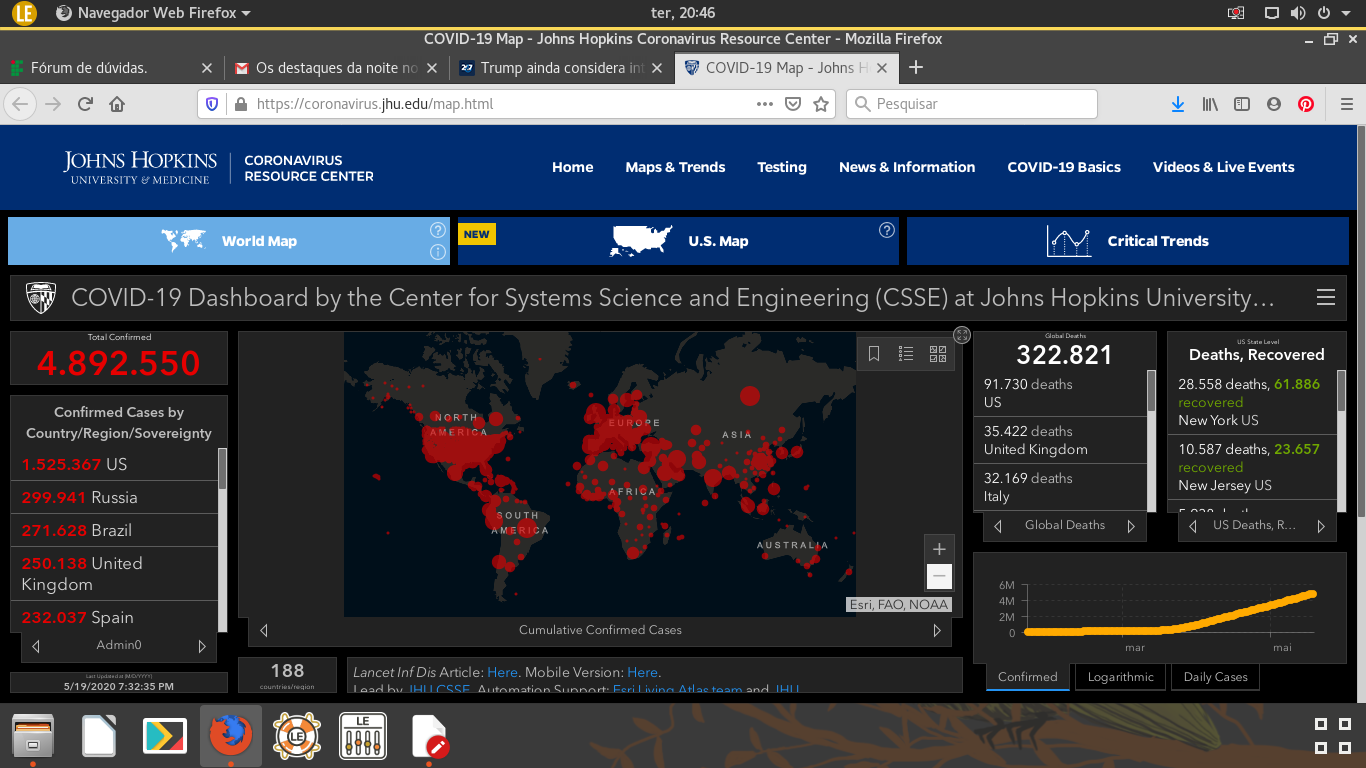
Task: Open the basemap gallery grid icon
Action: [938, 354]
